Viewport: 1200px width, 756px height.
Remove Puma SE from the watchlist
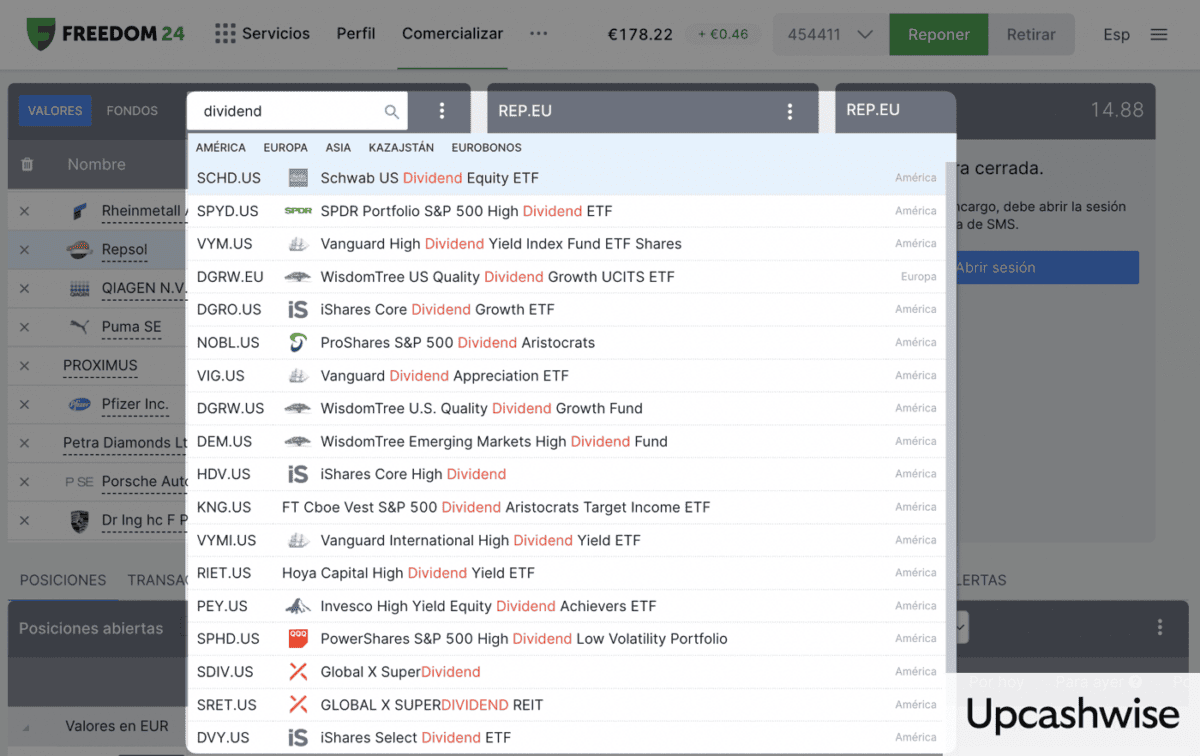coord(25,327)
